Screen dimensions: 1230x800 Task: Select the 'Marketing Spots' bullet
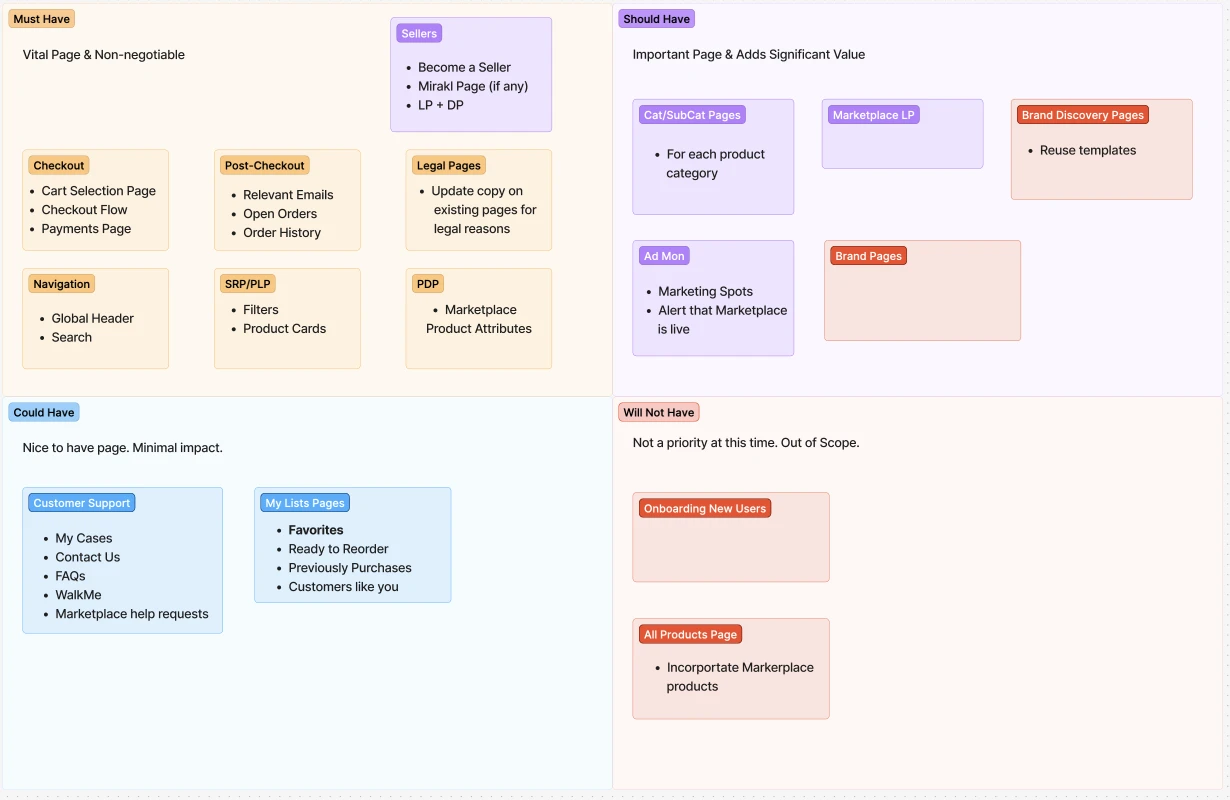tap(705, 291)
